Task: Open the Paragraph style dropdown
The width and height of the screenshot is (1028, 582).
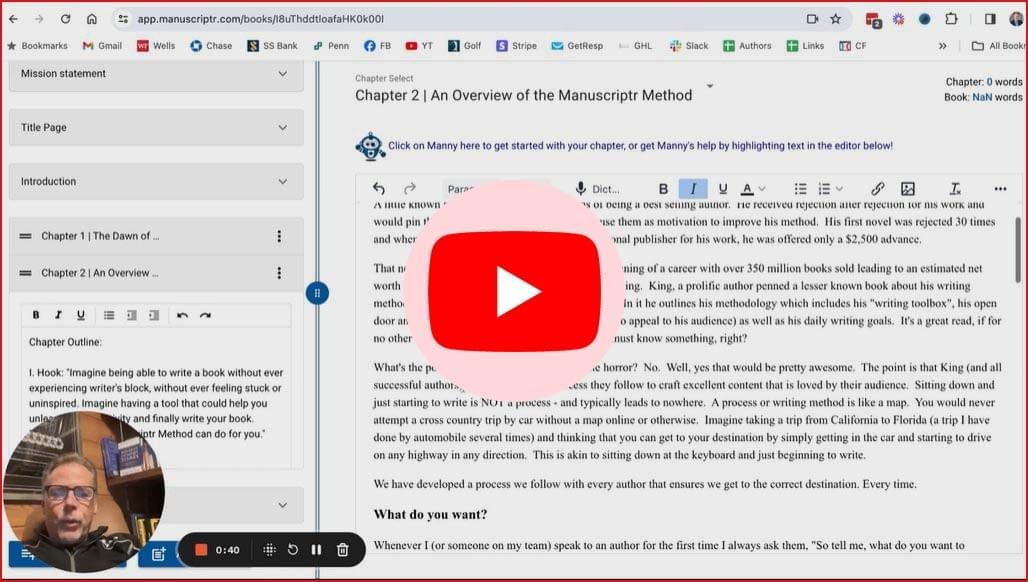Action: click(x=496, y=189)
